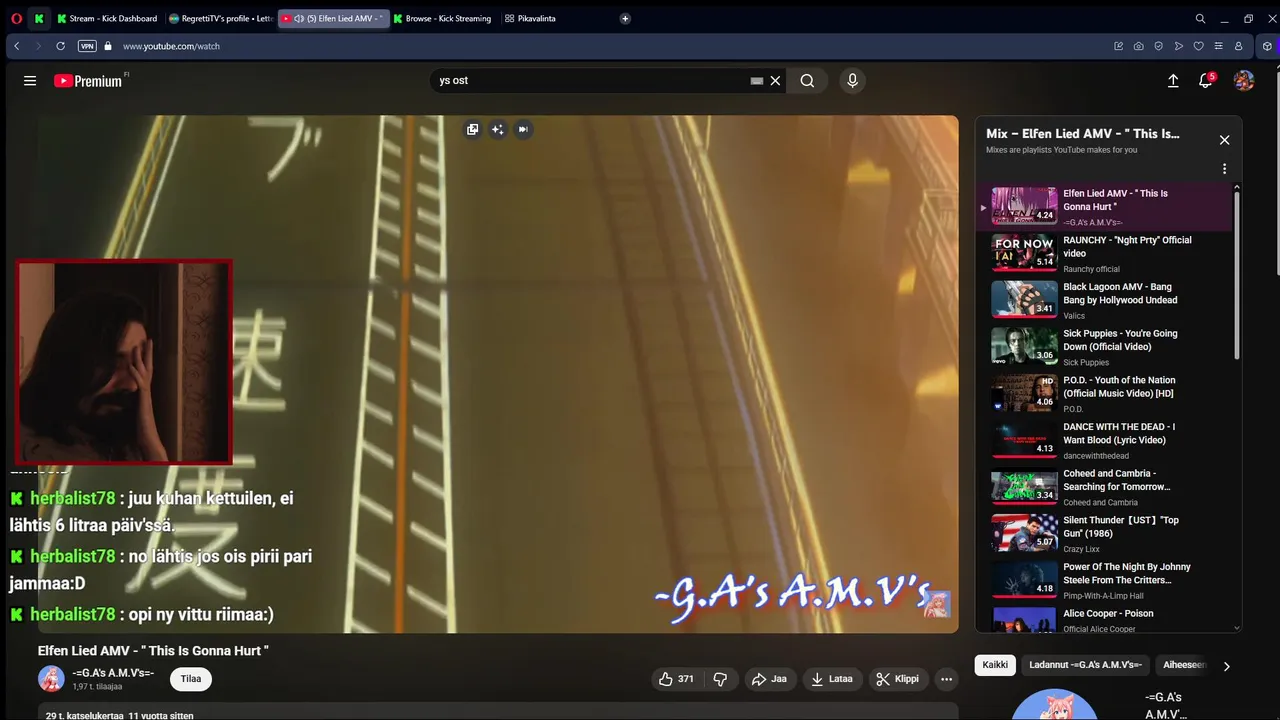This screenshot has height=720, width=1280.
Task: Play Alice Cooper - Poison
Action: pos(1104,620)
